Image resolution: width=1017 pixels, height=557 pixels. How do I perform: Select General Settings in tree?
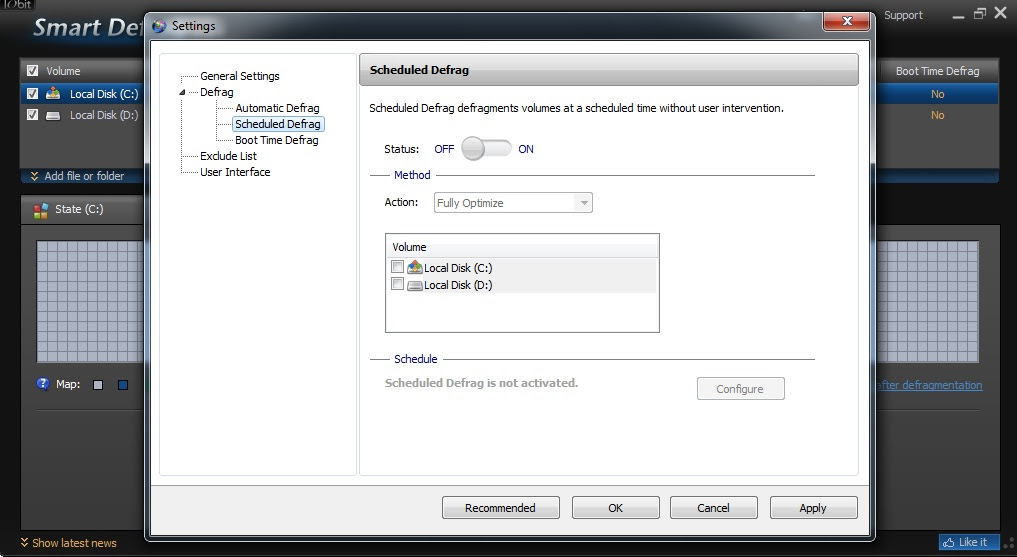[x=240, y=76]
